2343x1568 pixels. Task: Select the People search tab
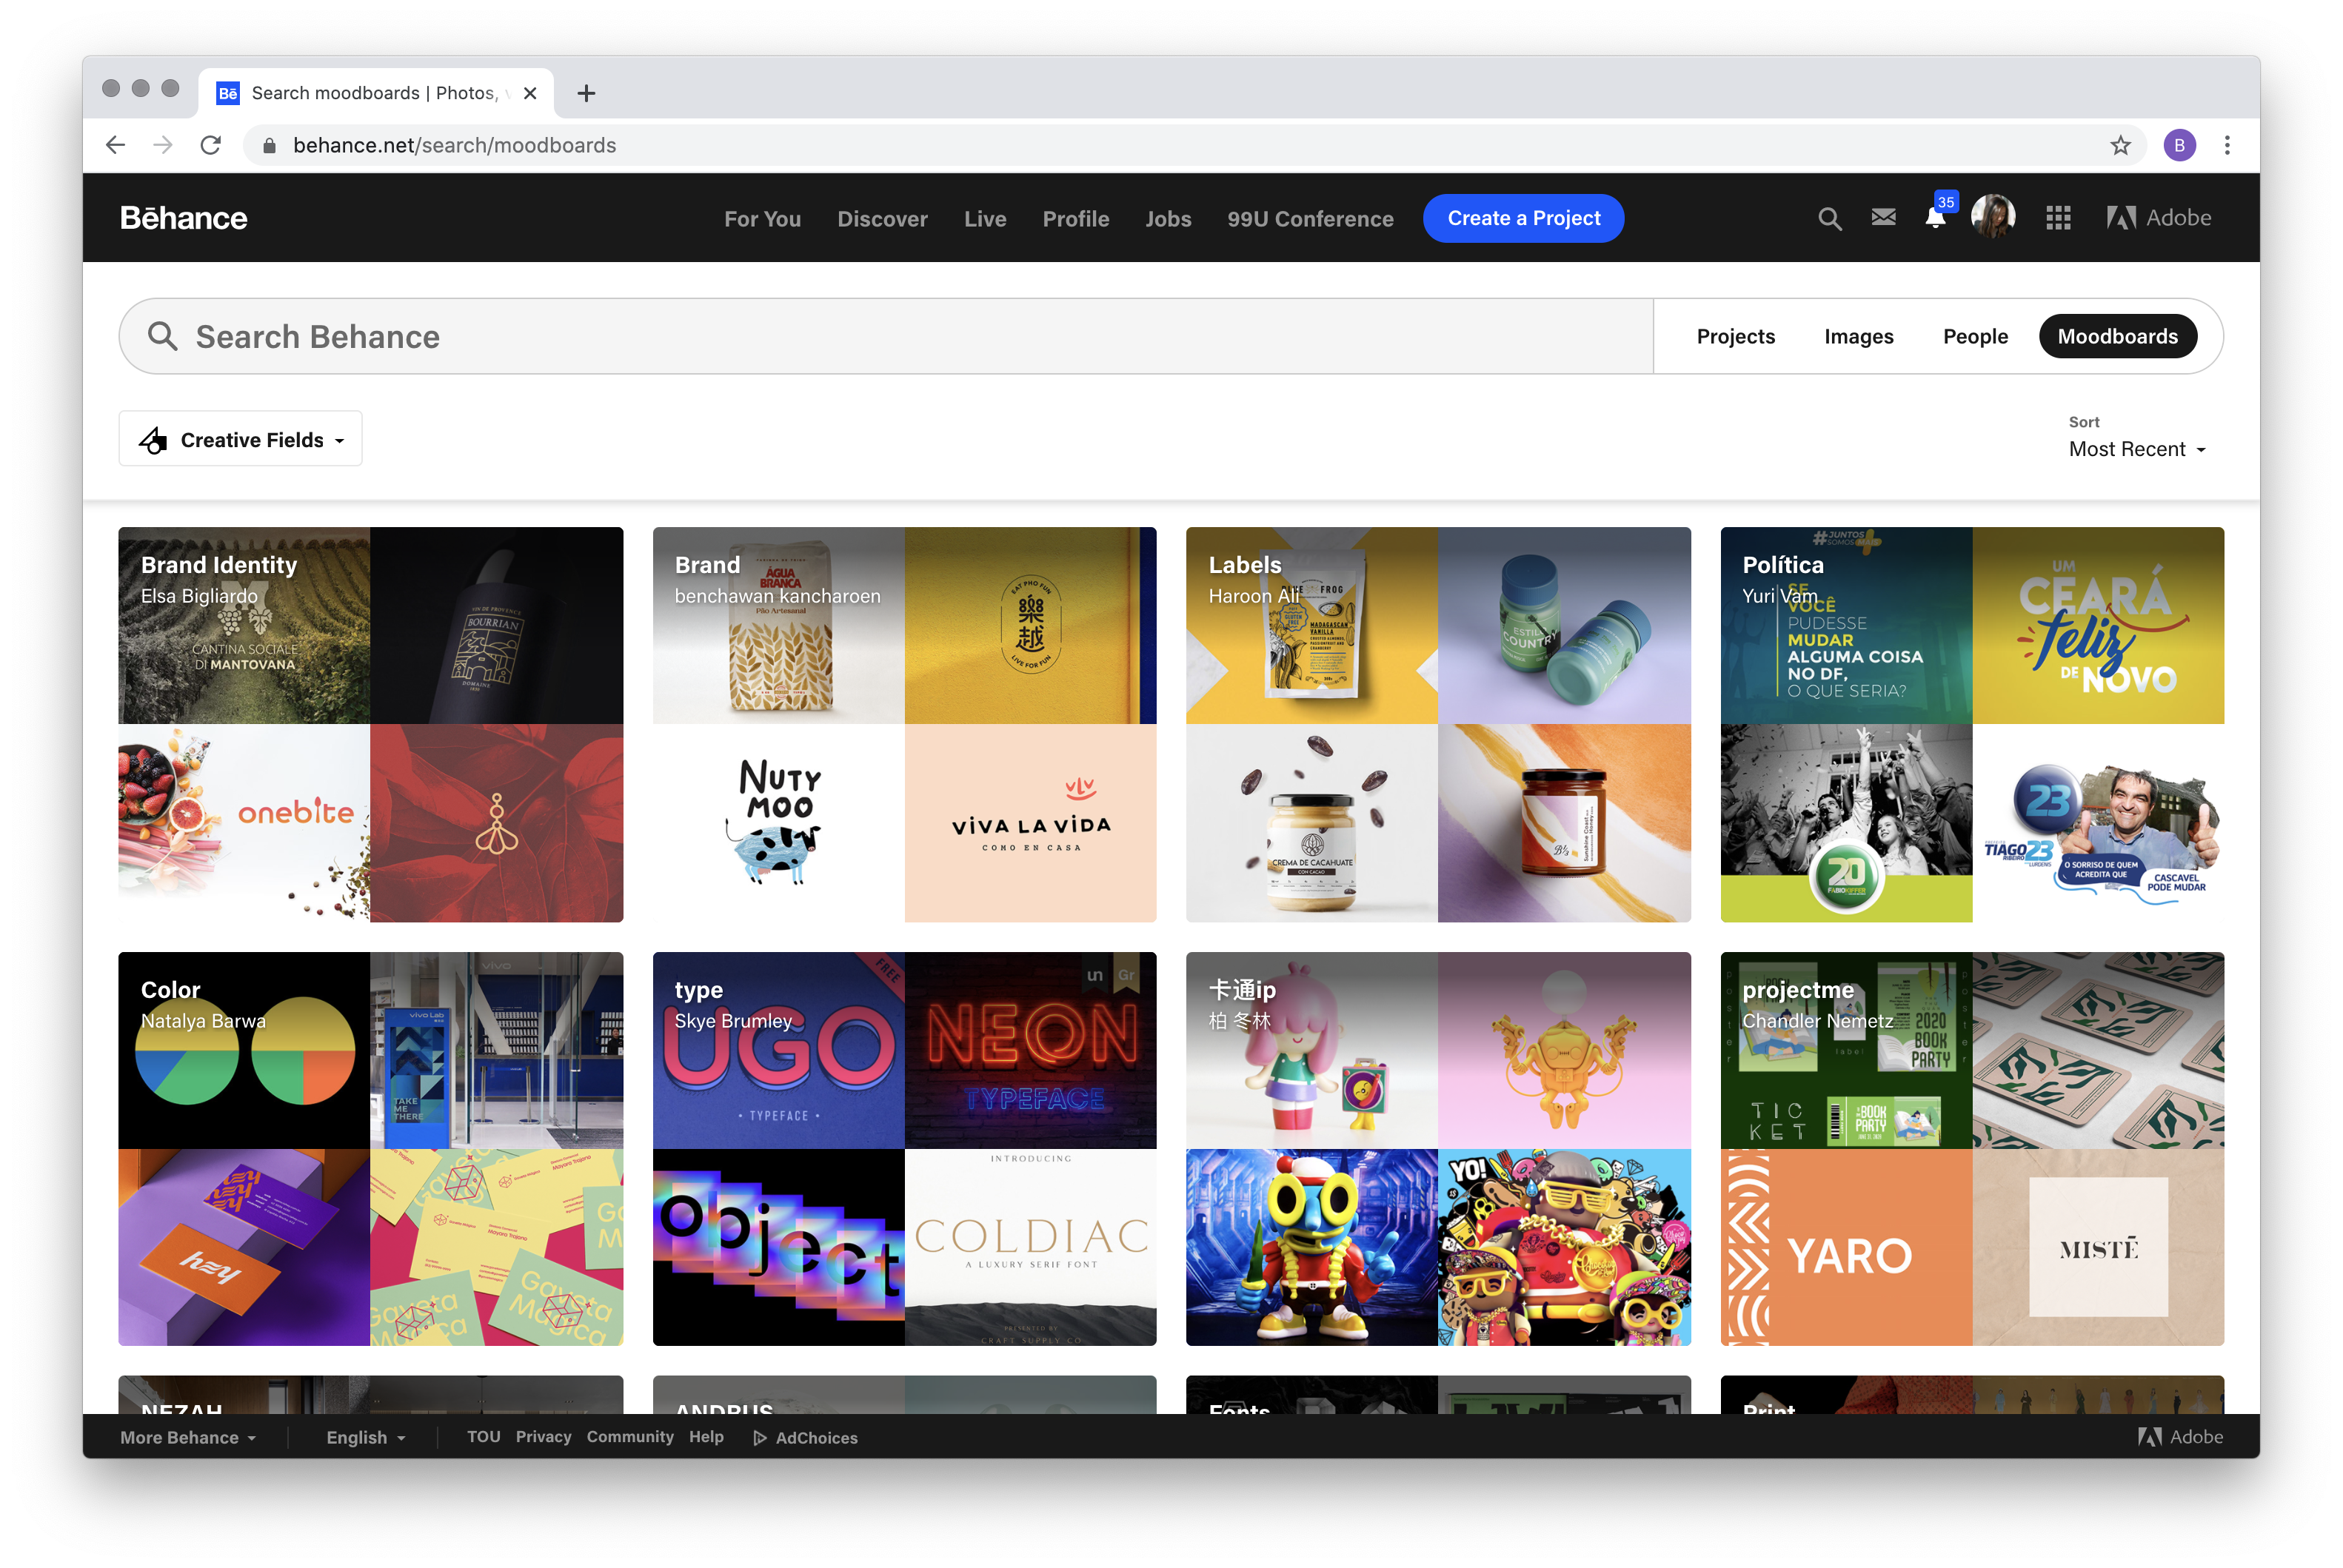(x=1975, y=336)
